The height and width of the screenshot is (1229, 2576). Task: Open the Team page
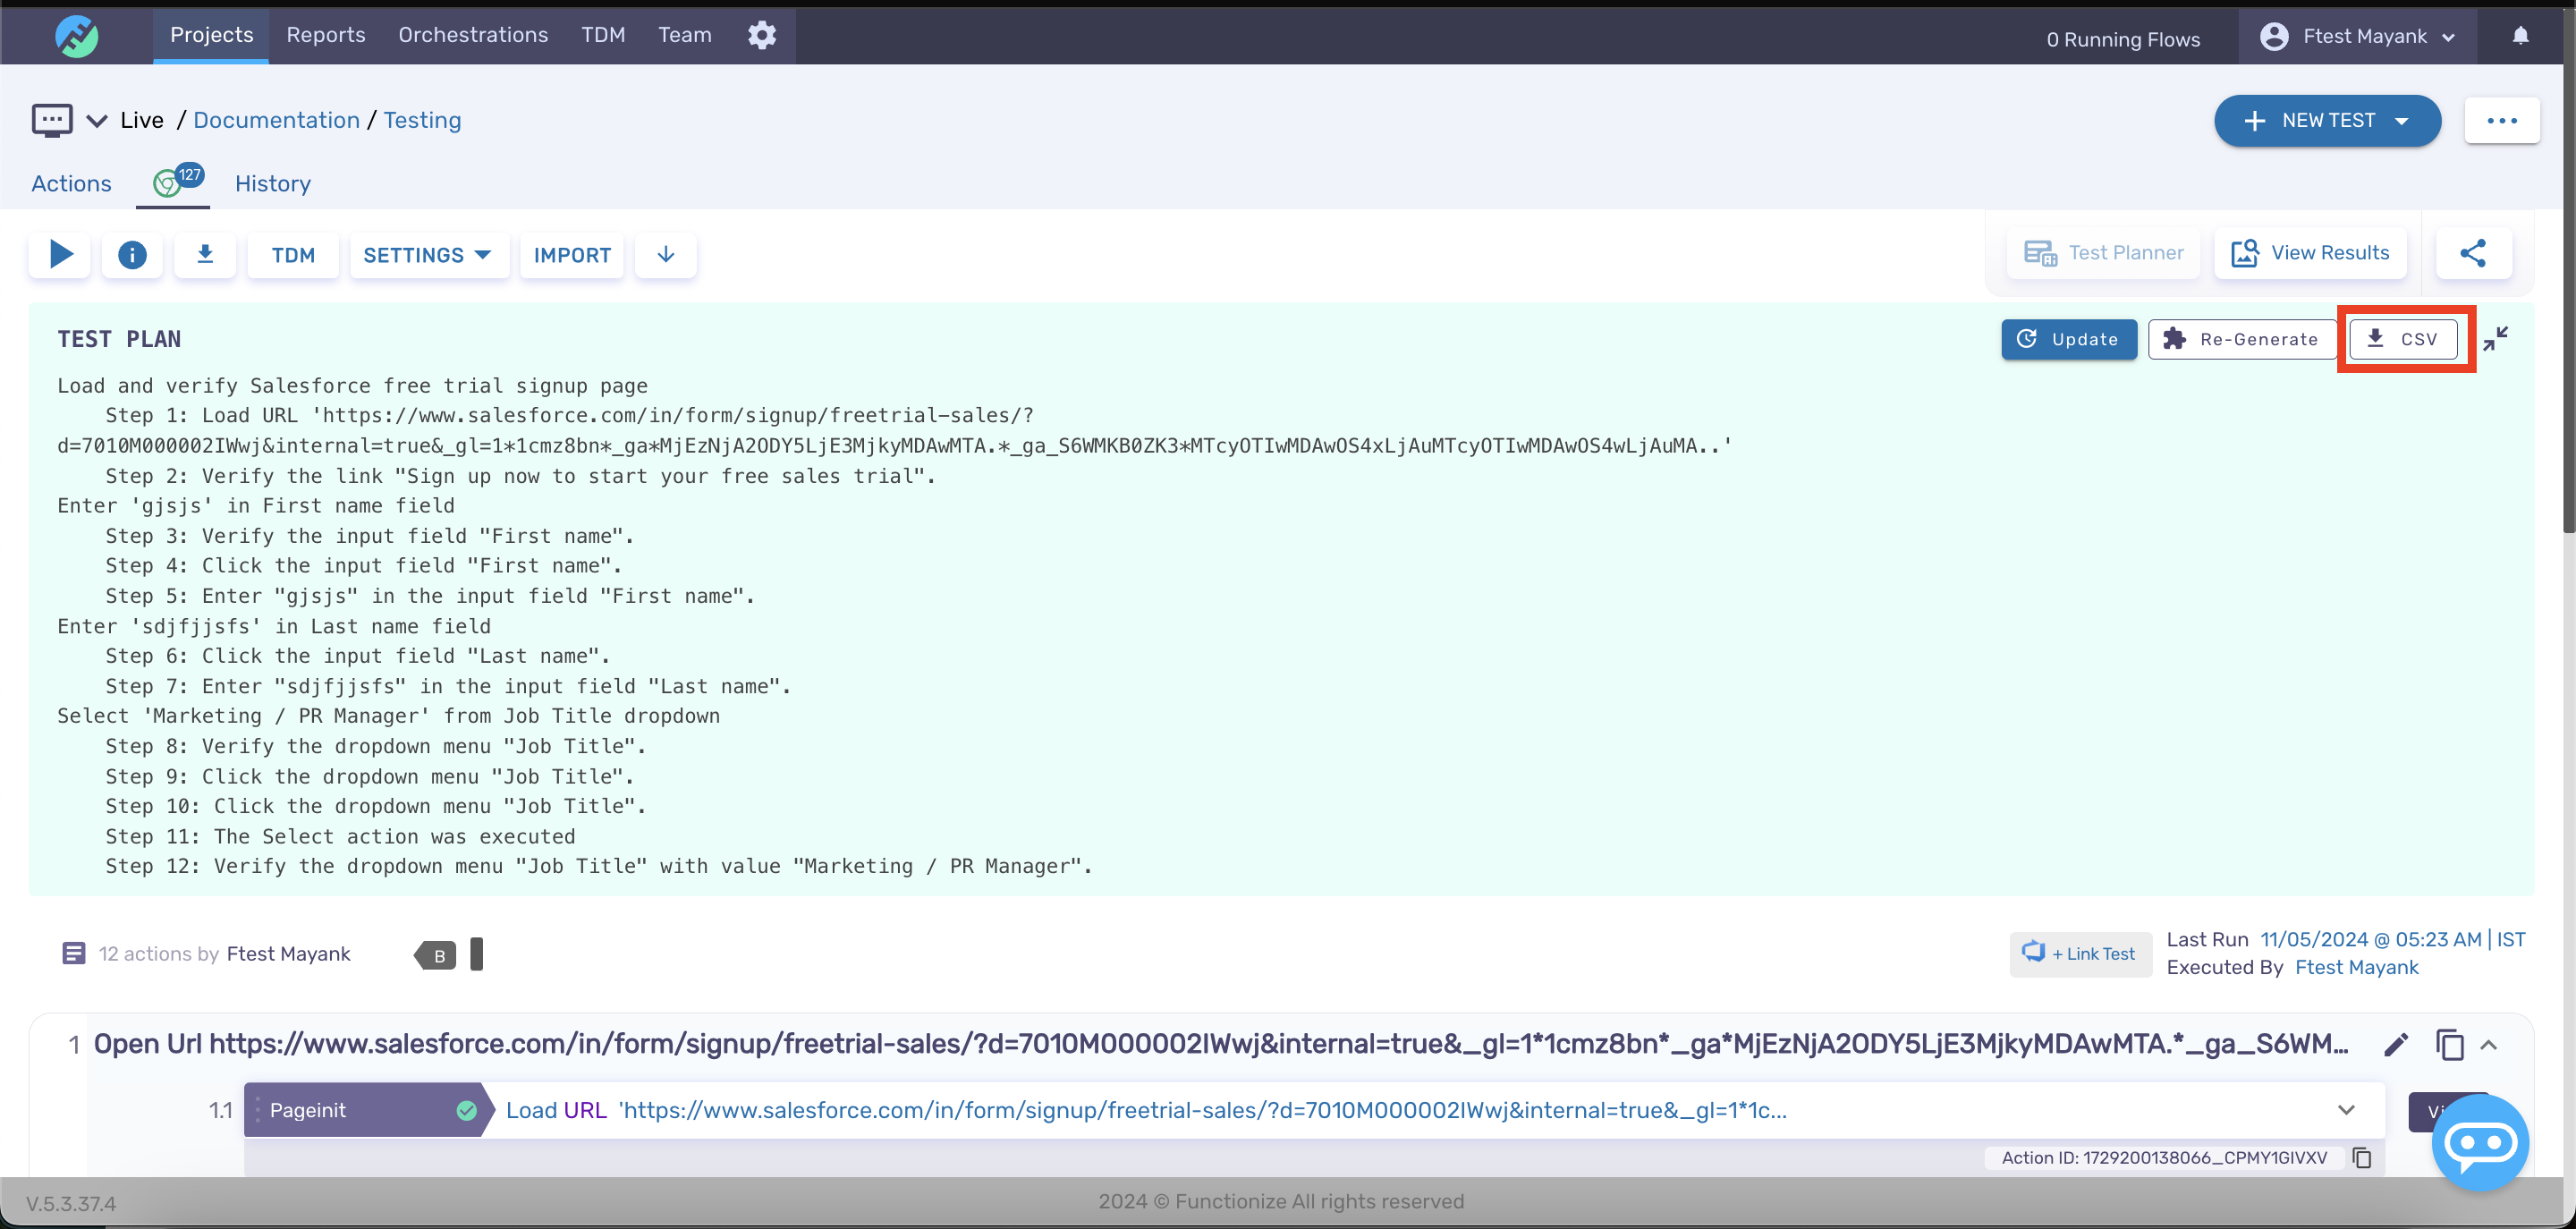tap(685, 35)
